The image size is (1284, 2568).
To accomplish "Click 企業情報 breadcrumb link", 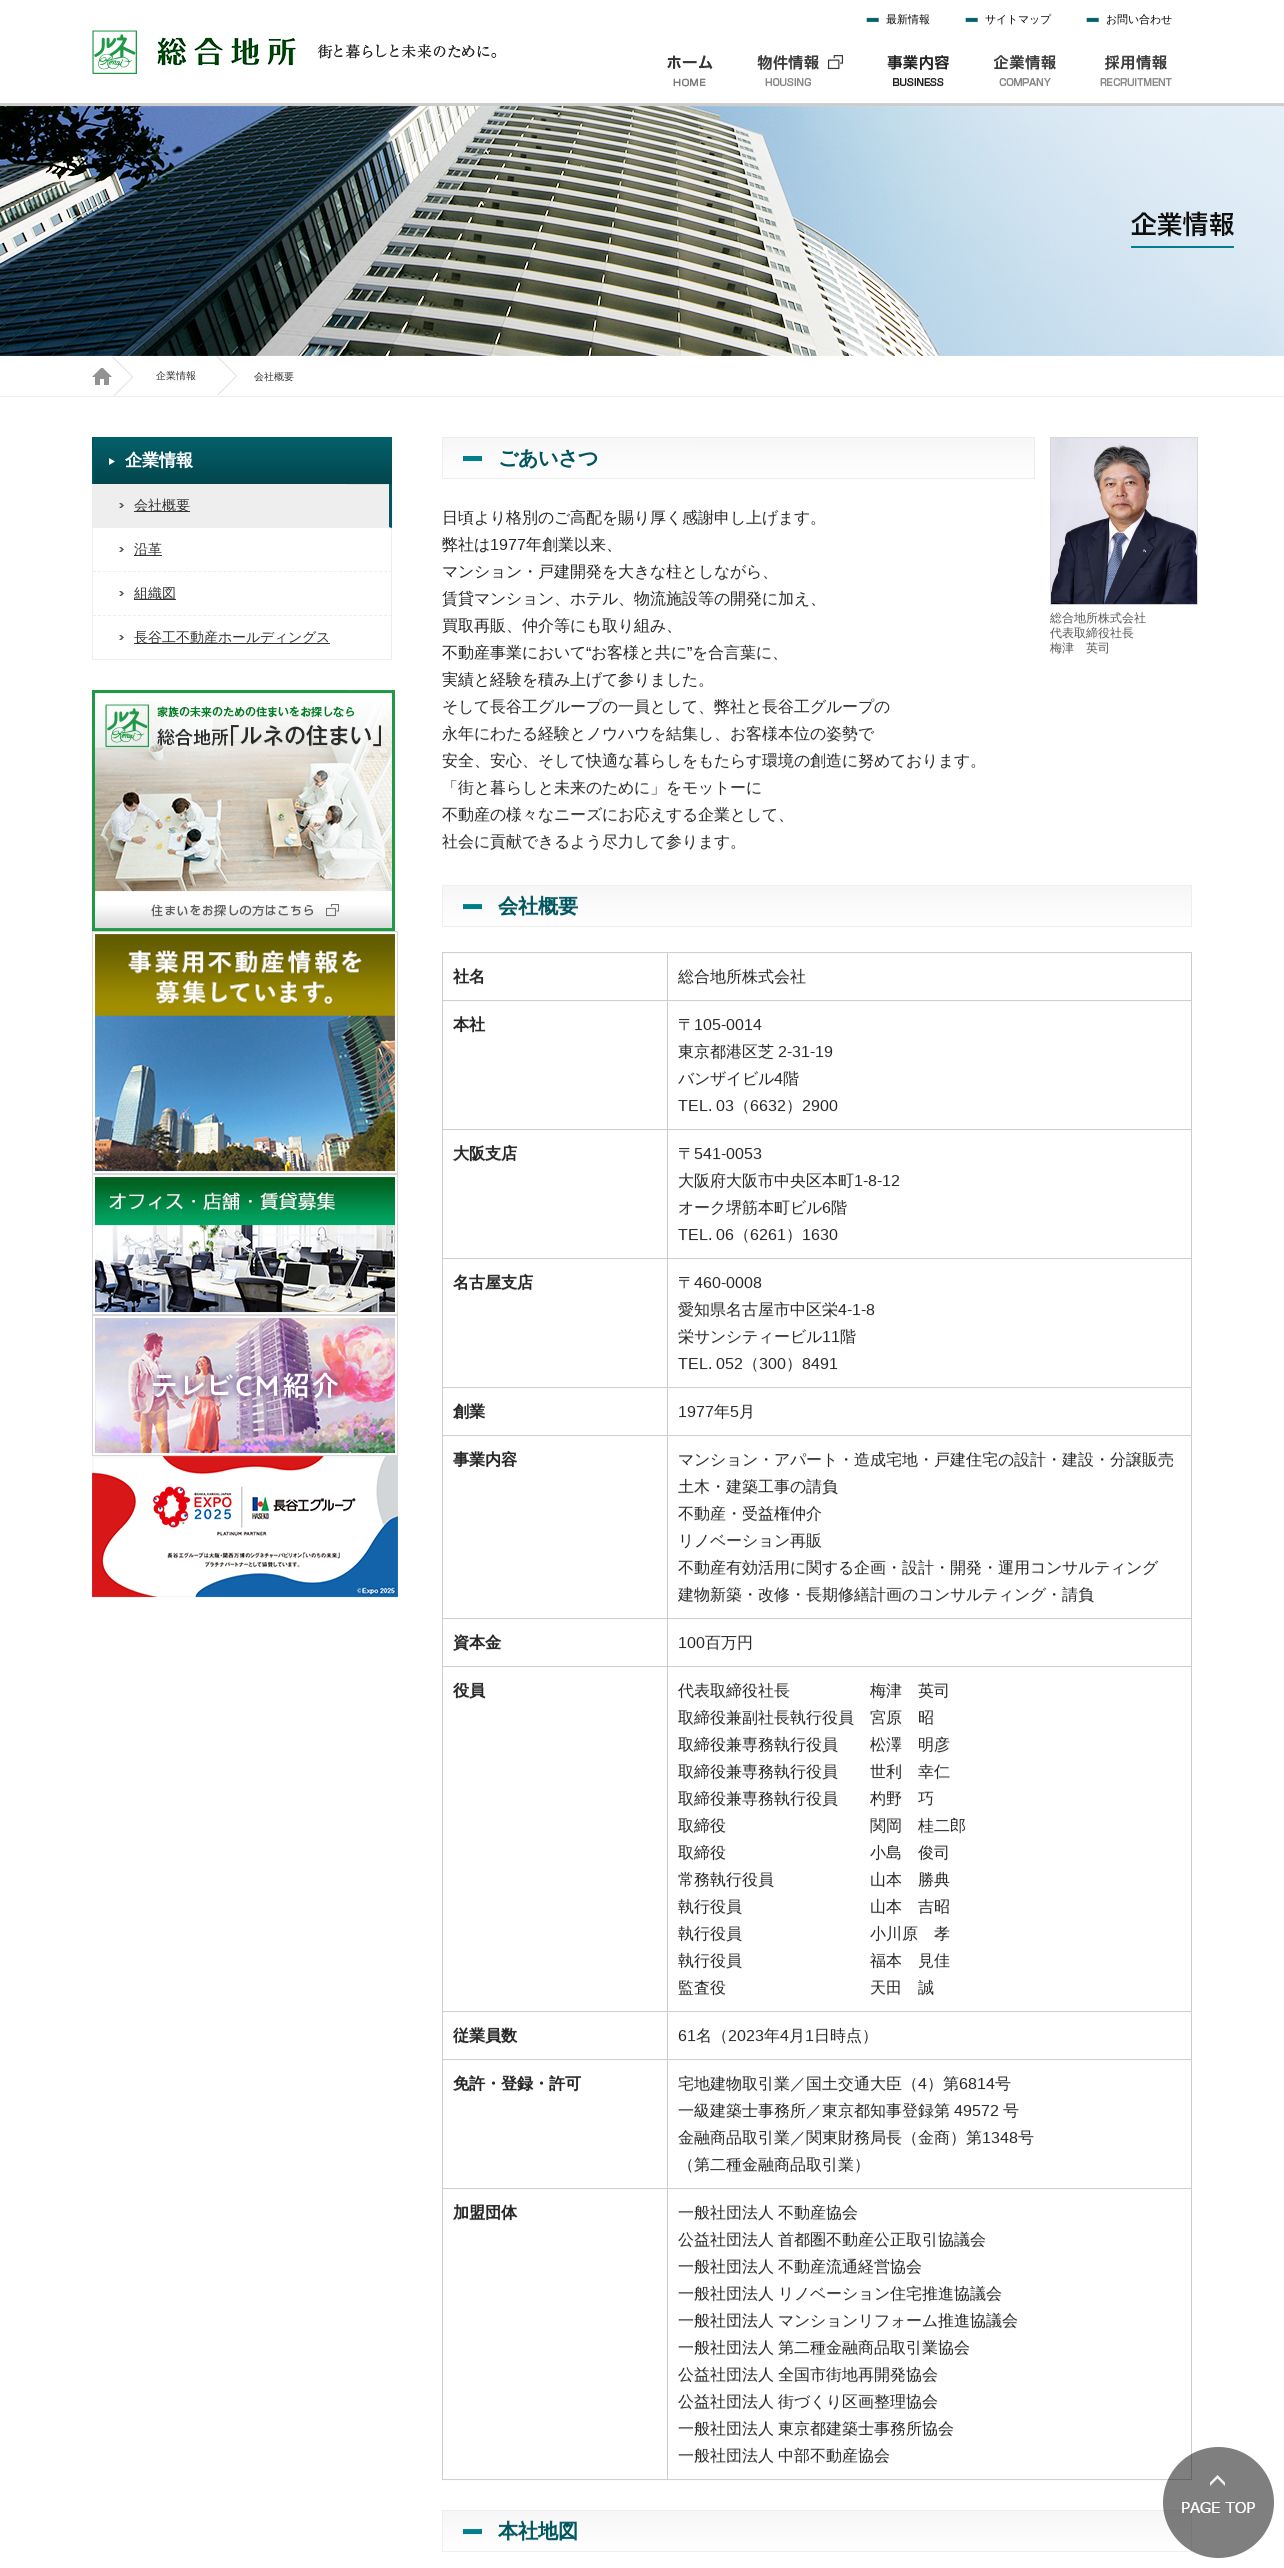I will point(176,376).
